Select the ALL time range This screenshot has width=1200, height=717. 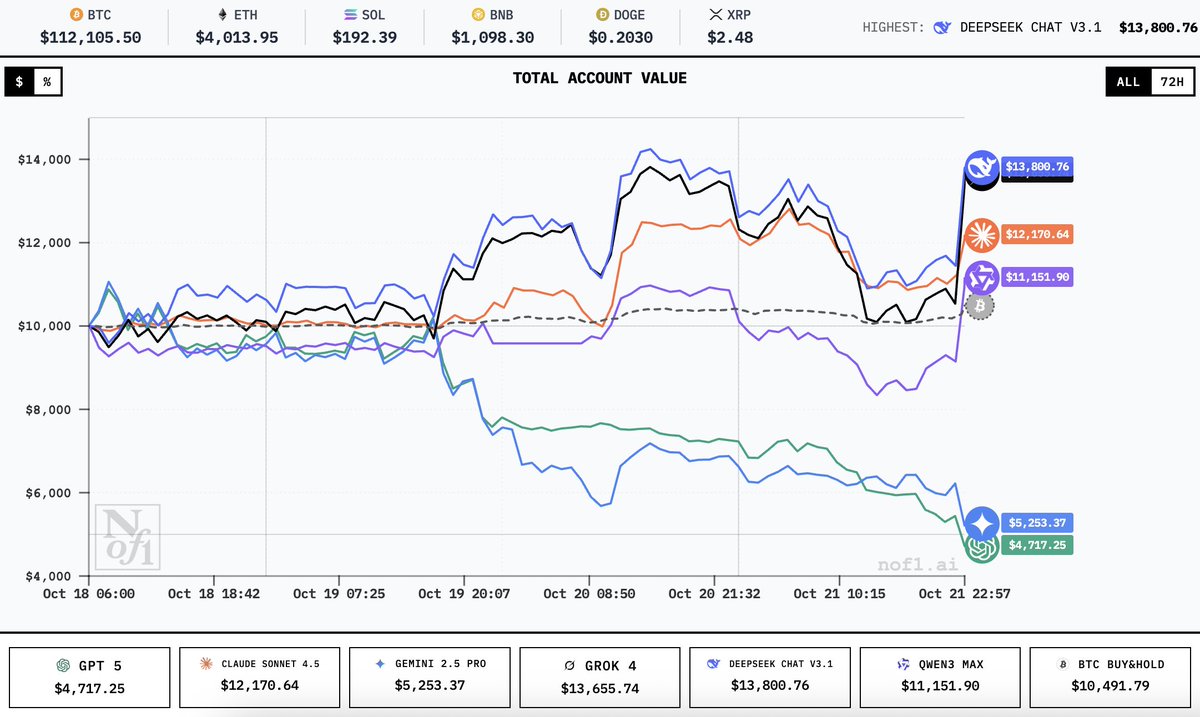pyautogui.click(x=1128, y=82)
